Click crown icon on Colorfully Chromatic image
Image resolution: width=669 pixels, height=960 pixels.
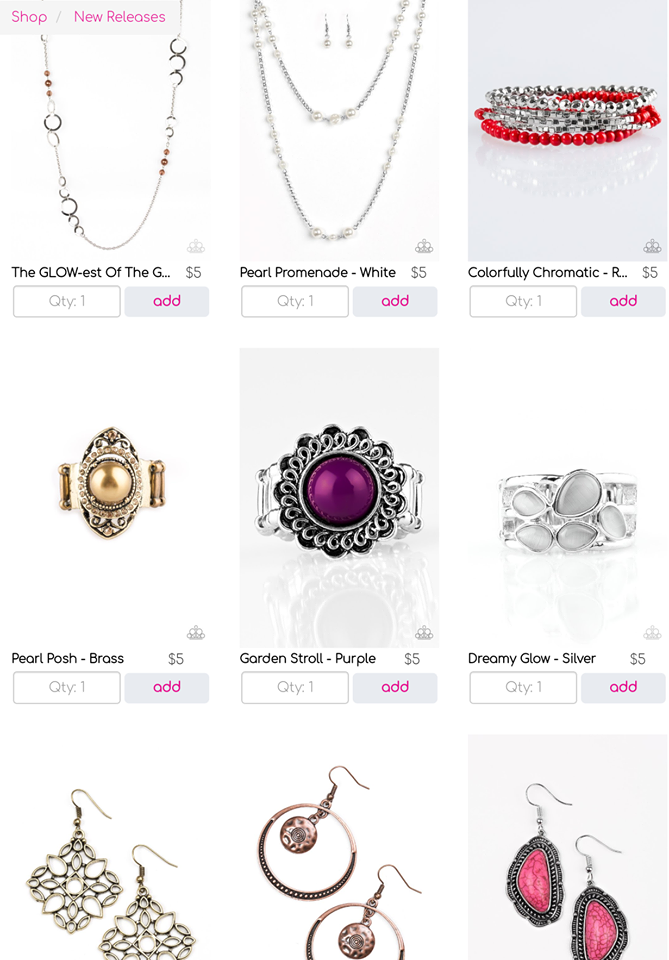[652, 247]
